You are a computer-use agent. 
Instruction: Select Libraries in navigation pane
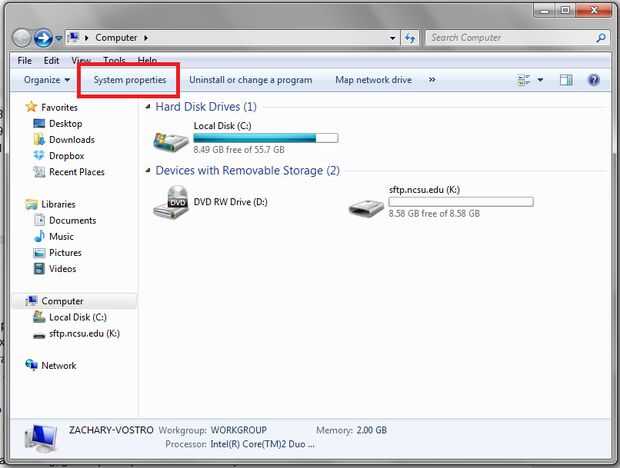58,204
